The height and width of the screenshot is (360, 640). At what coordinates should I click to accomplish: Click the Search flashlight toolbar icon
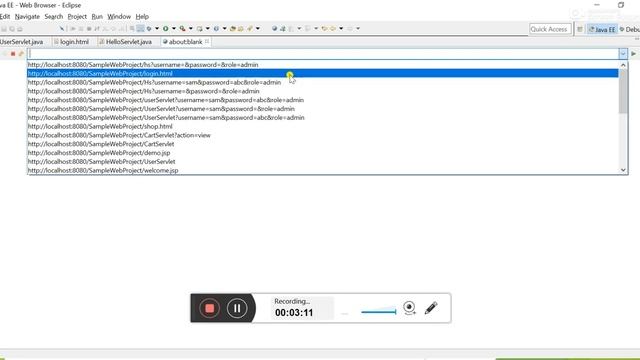(x=250, y=29)
